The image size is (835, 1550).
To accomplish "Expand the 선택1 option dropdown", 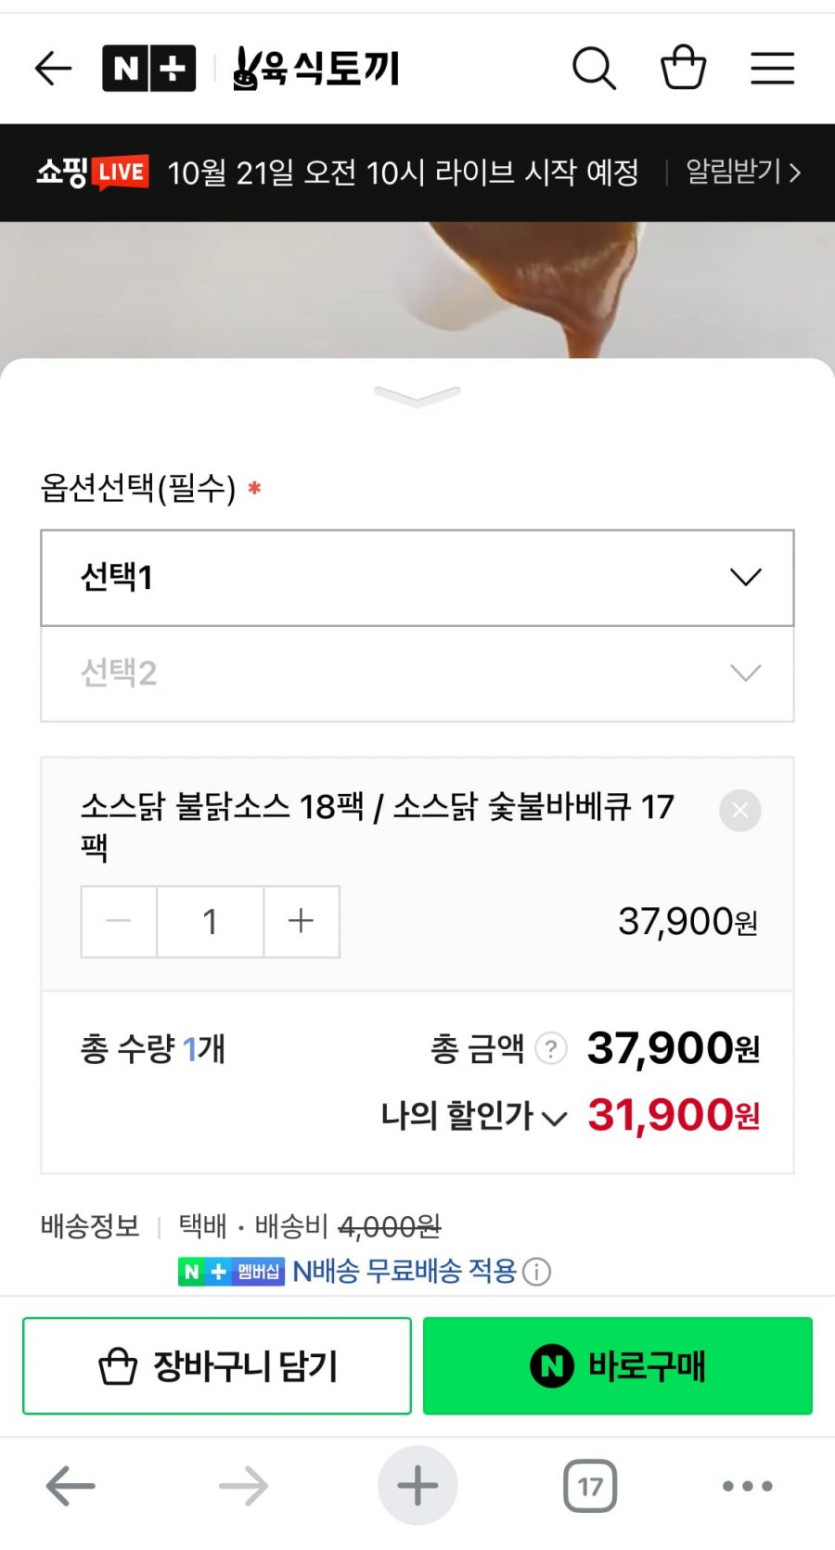I will (x=417, y=578).
